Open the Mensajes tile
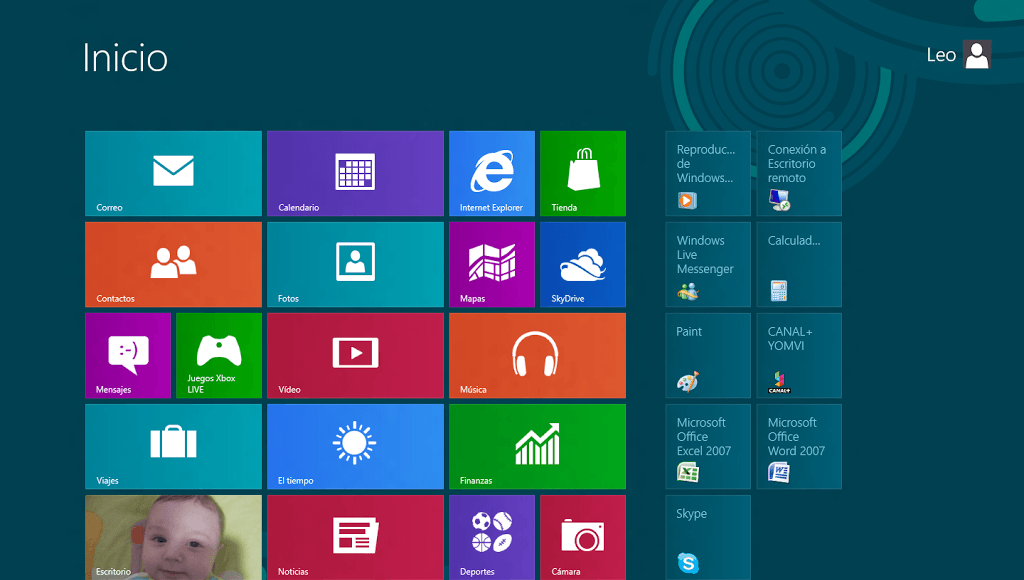Image resolution: width=1024 pixels, height=580 pixels. 128,355
